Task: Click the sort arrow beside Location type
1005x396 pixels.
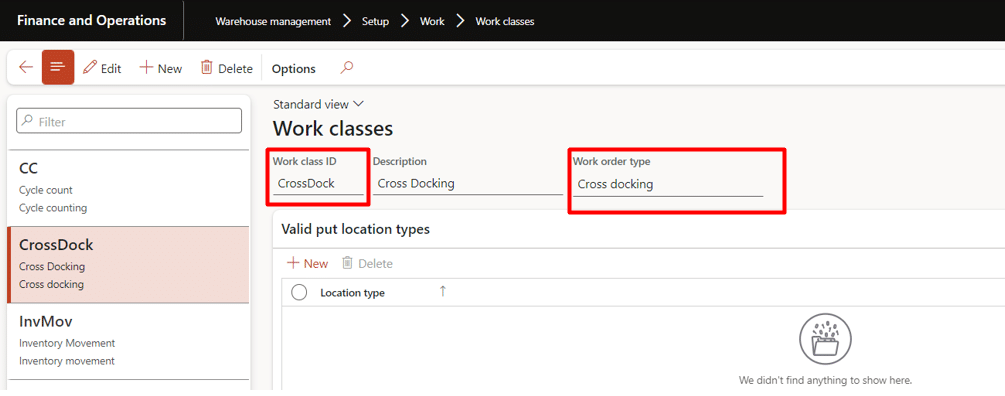Action: coord(442,292)
